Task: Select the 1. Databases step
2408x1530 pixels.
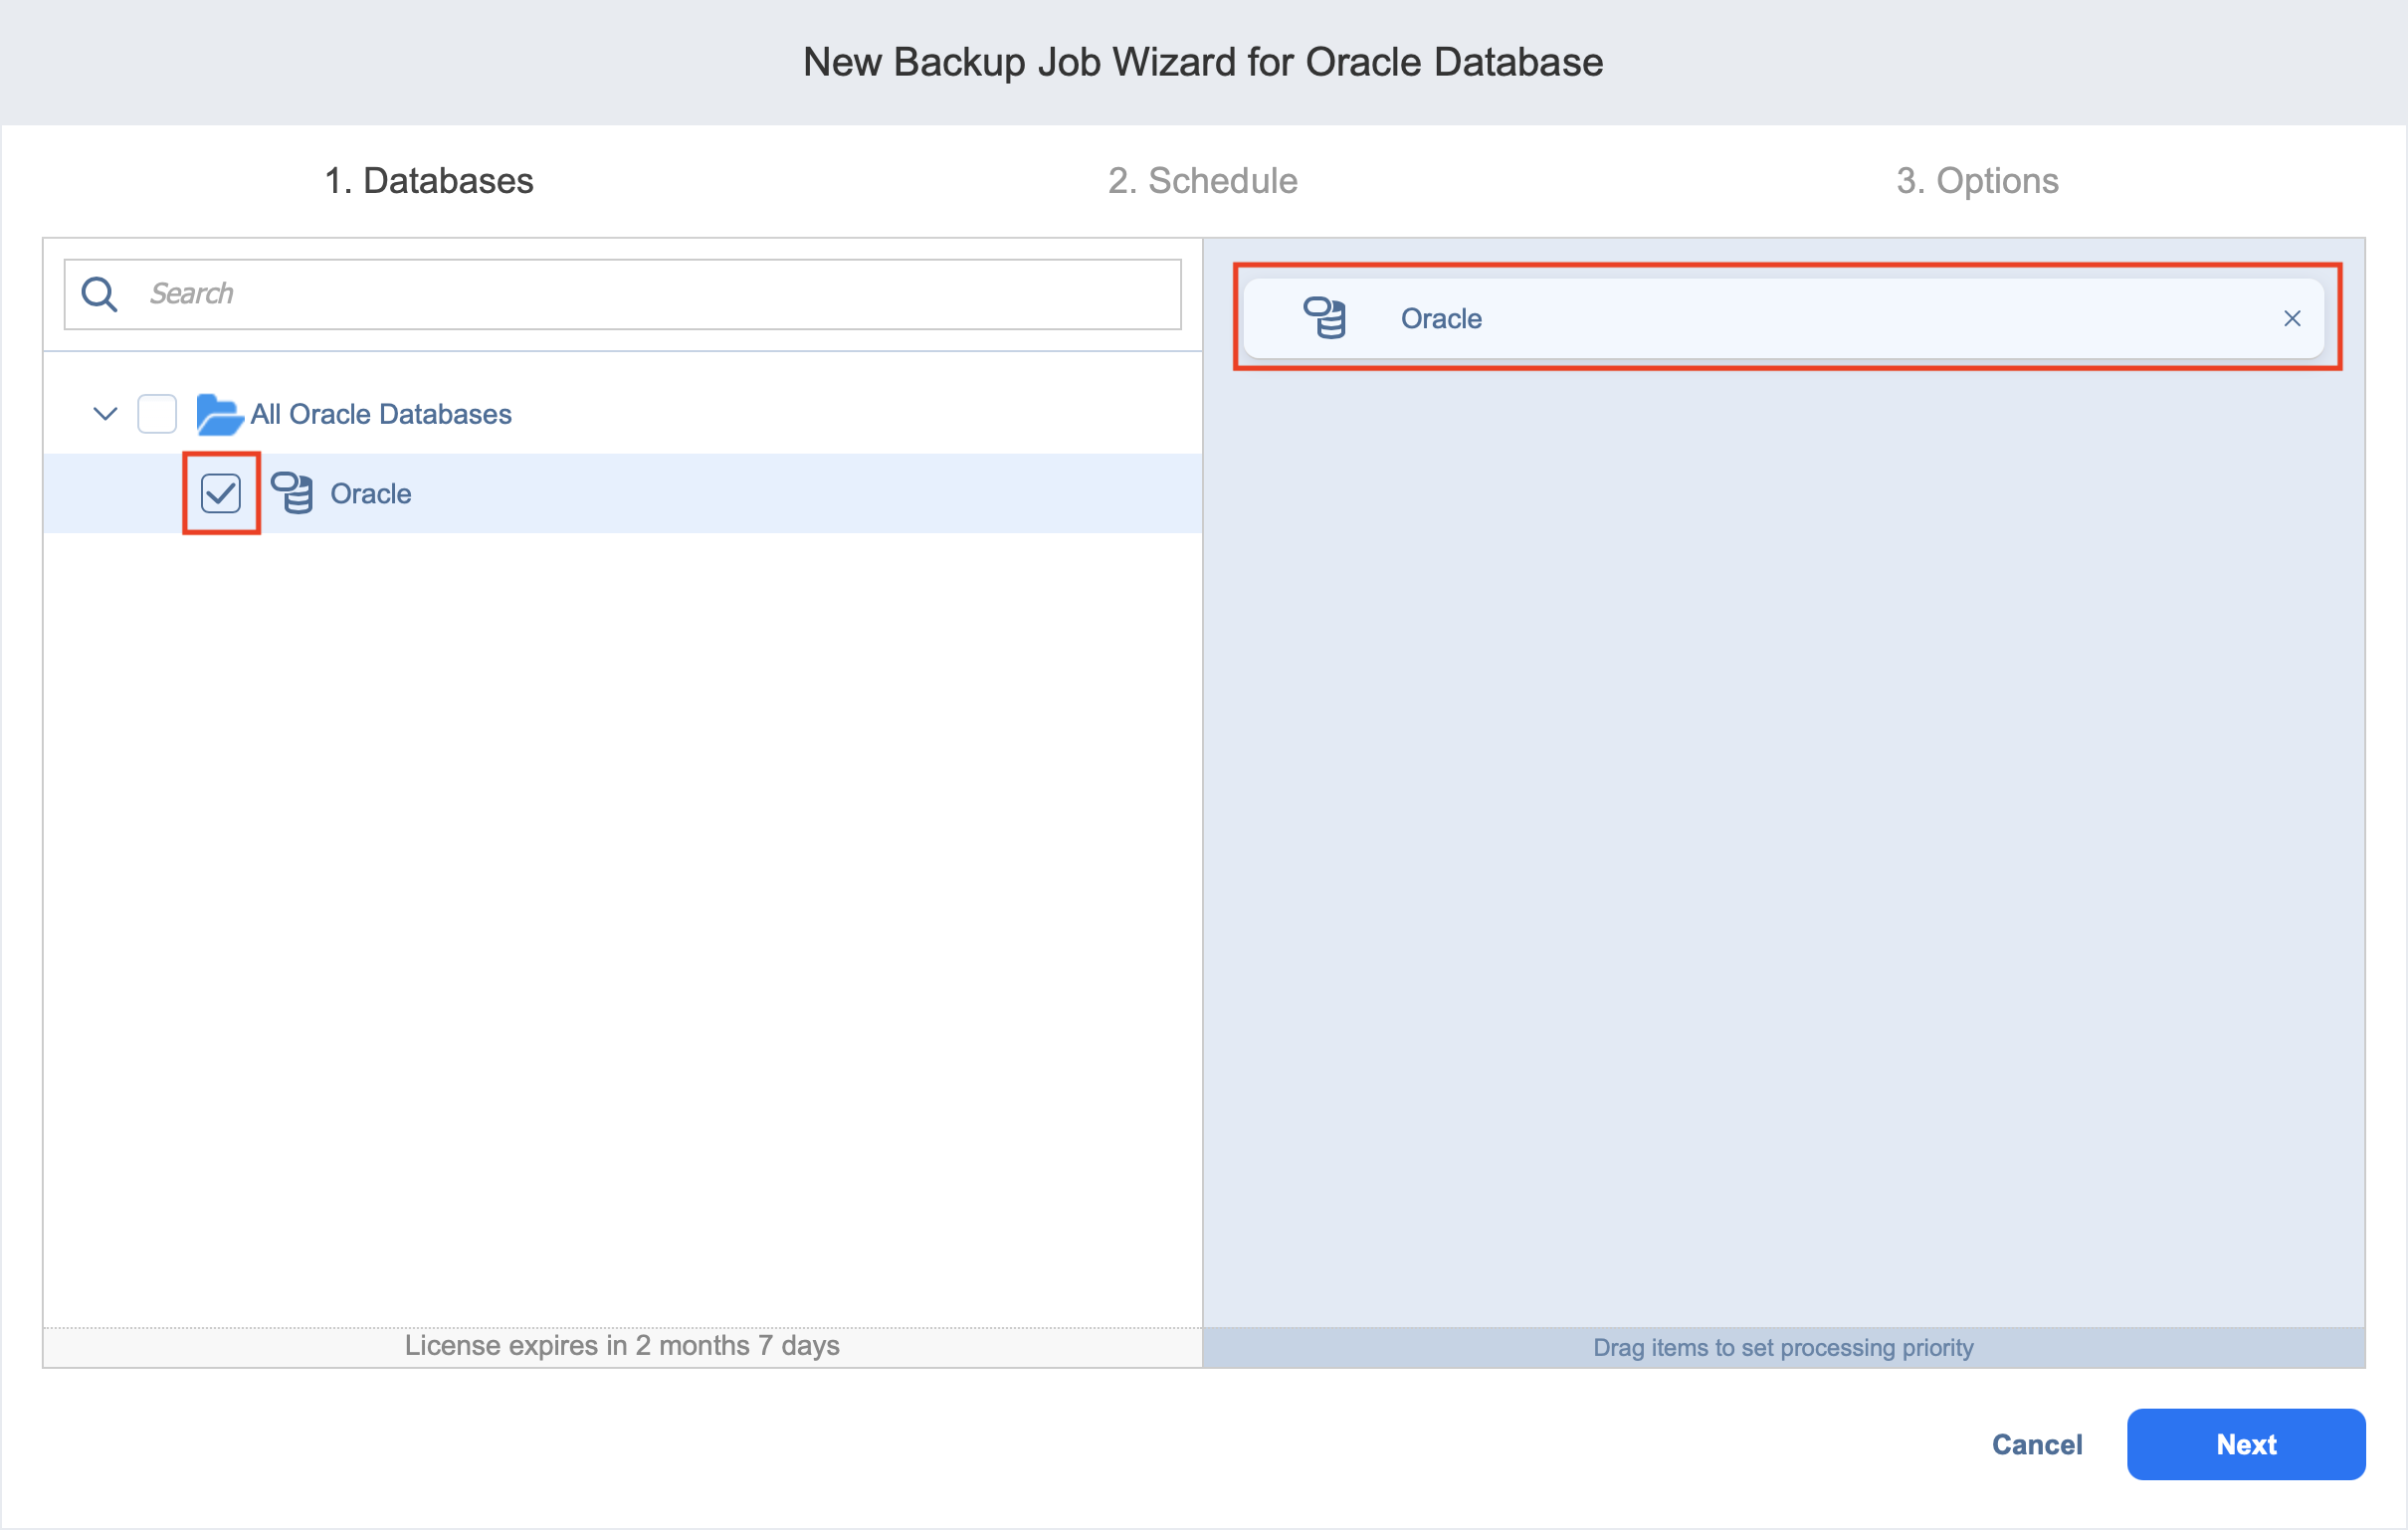Action: (429, 181)
